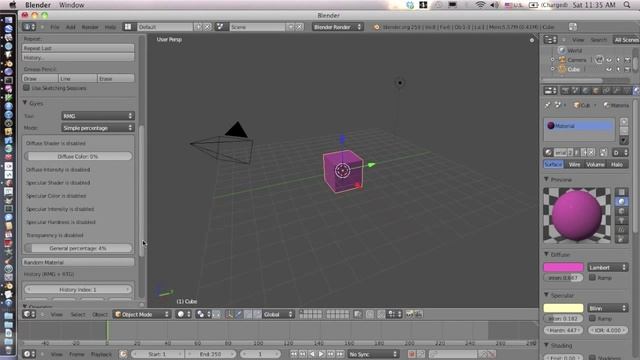The width and height of the screenshot is (640, 360).
Task: Click the scene browse icon
Action: 220,27
